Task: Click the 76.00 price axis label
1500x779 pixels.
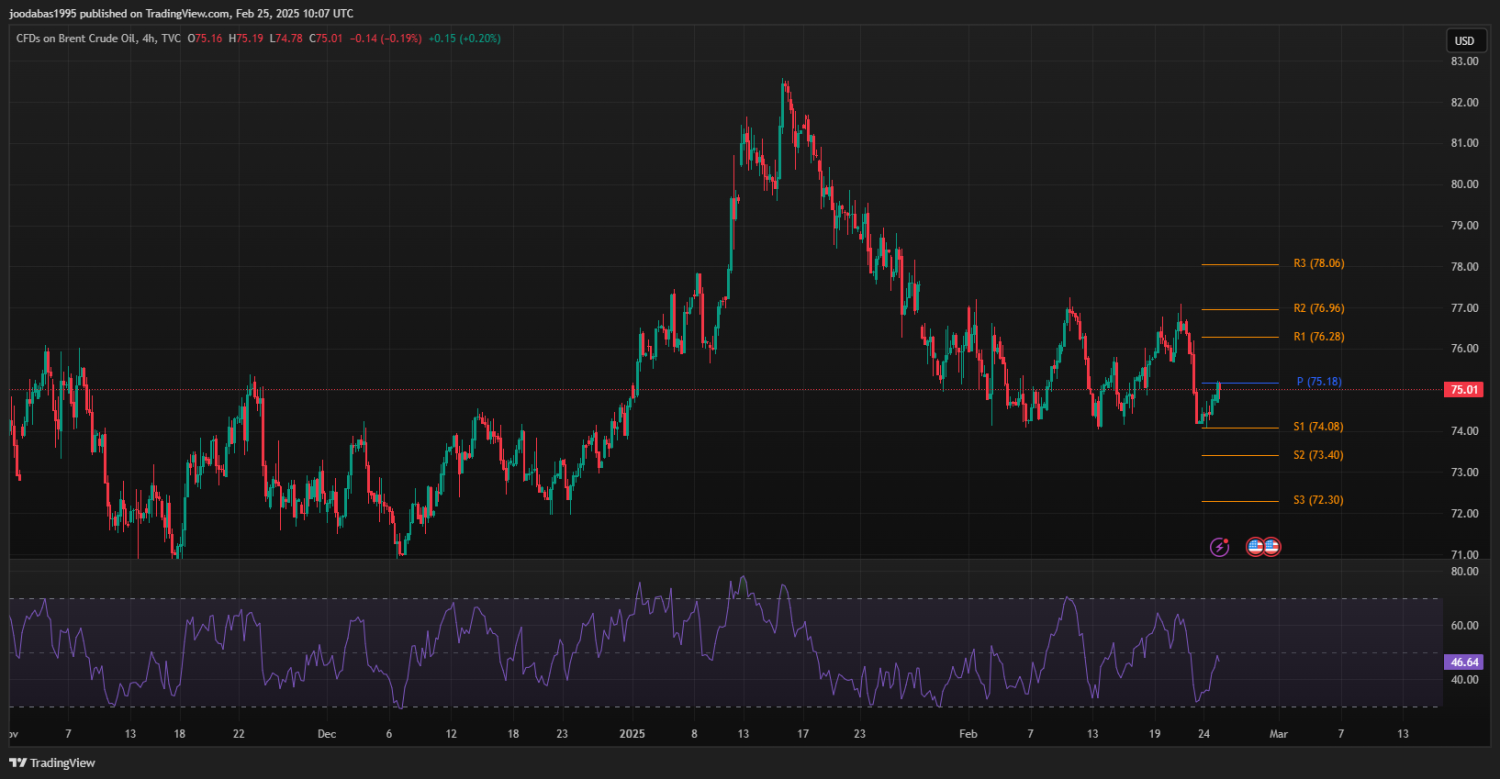Action: (x=1464, y=349)
